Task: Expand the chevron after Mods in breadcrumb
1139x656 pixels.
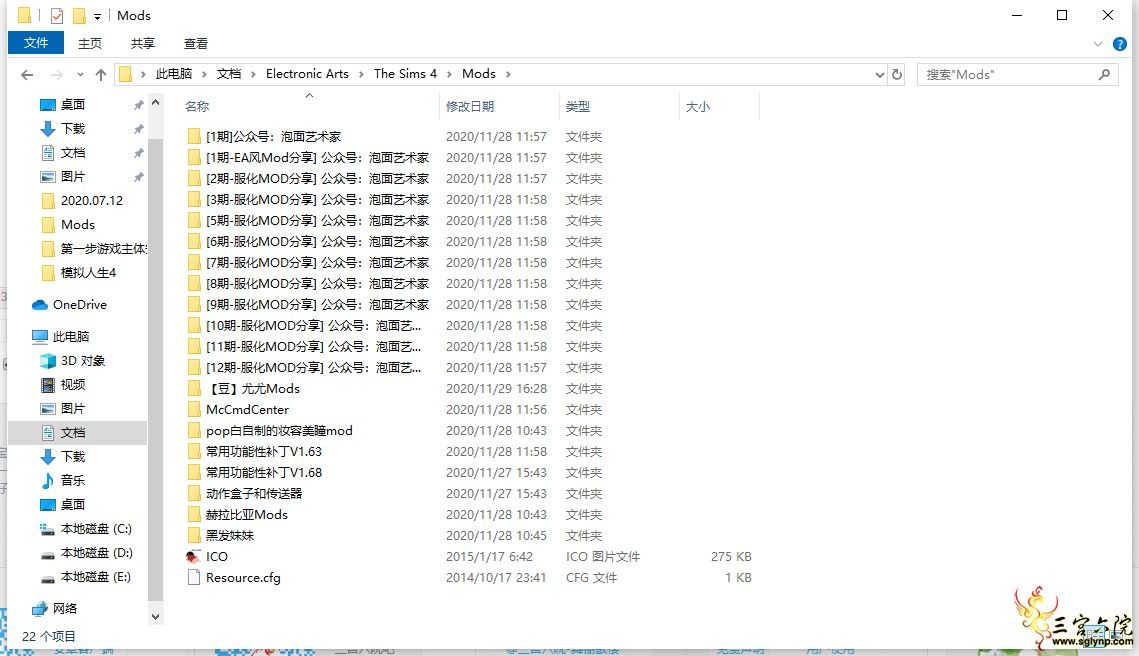Action: tap(508, 75)
